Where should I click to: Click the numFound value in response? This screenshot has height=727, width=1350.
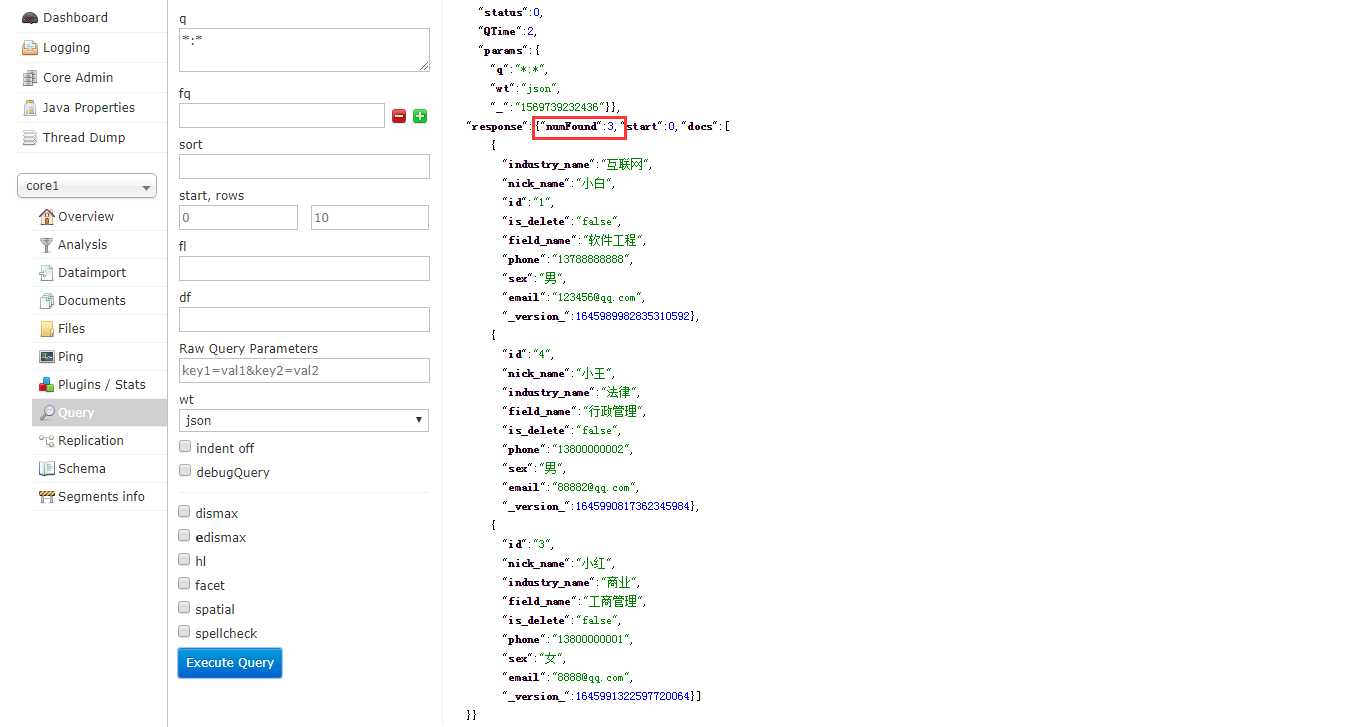tap(610, 127)
